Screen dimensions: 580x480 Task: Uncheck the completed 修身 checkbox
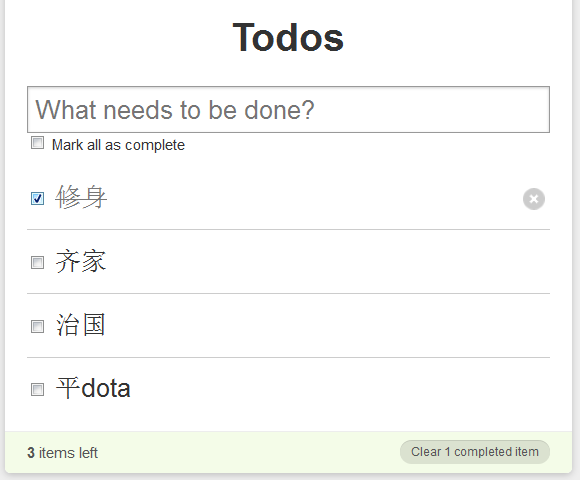click(37, 199)
